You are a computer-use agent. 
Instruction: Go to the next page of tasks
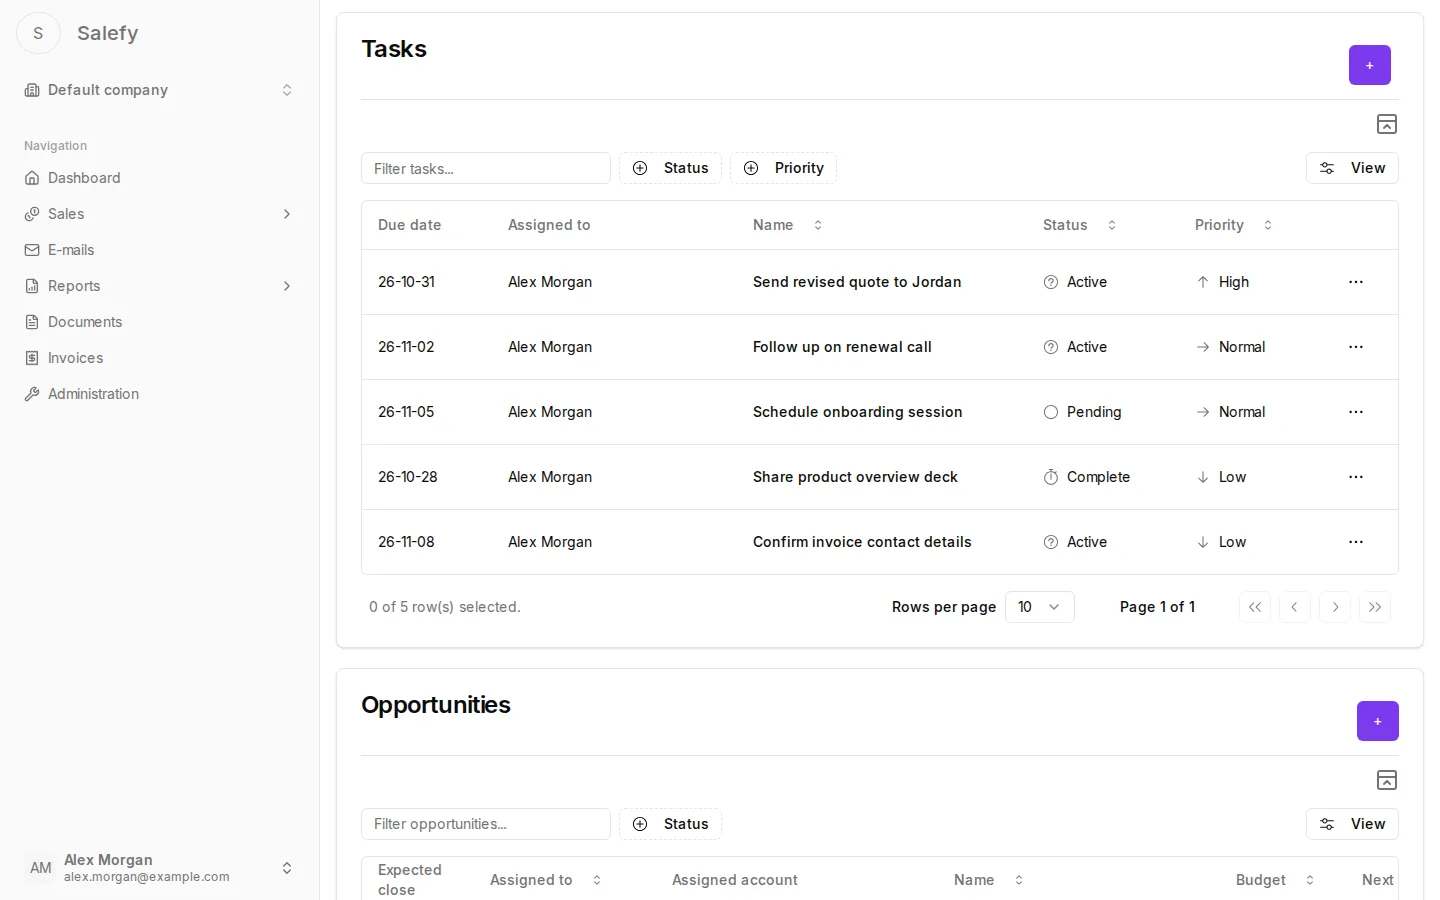point(1335,607)
